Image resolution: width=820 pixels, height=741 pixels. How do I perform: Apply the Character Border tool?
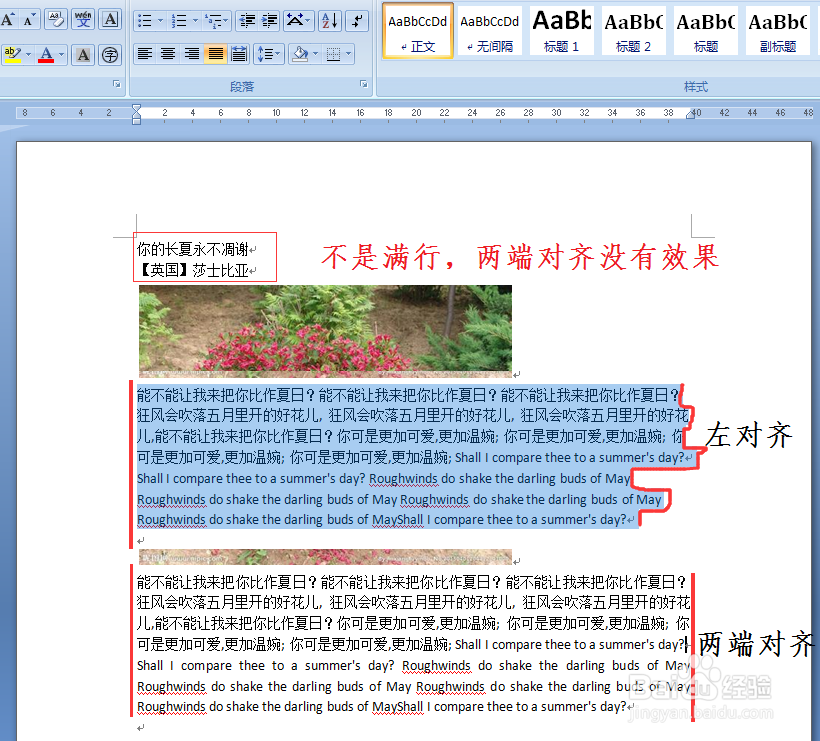tap(110, 18)
